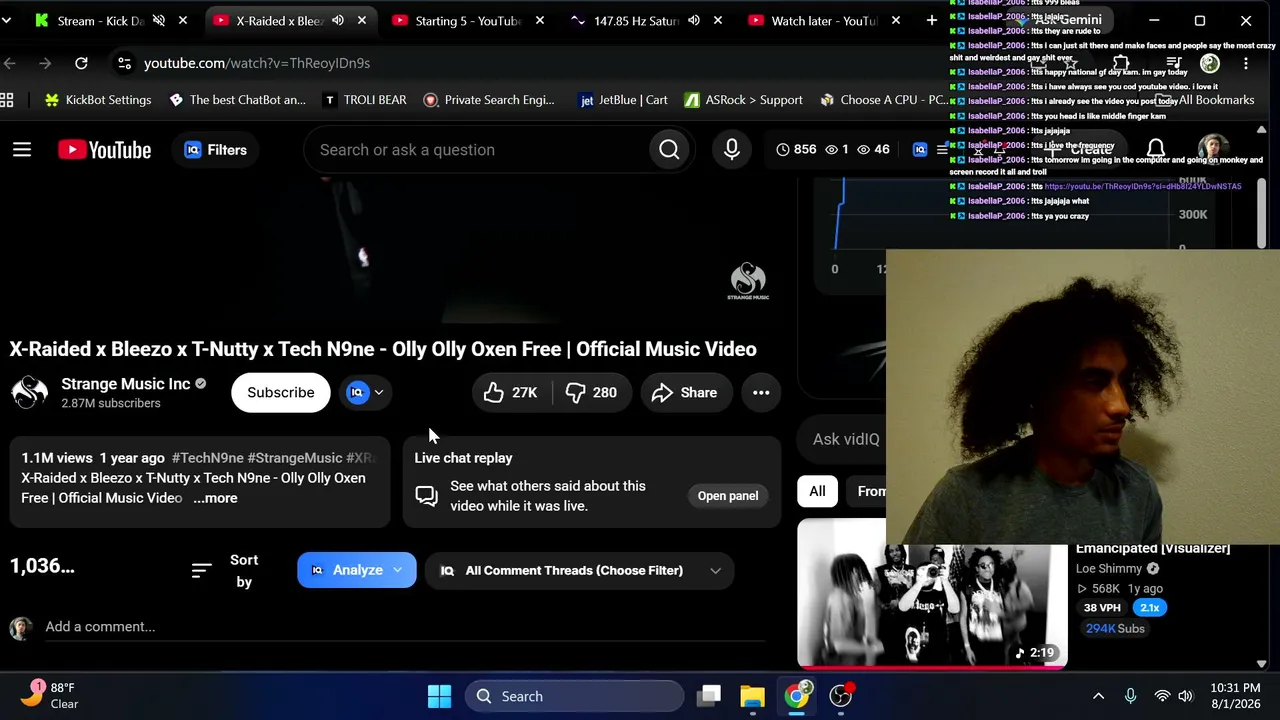Viewport: 1280px width, 720px height.
Task: Expand the description with ...more
Action: tap(215, 498)
